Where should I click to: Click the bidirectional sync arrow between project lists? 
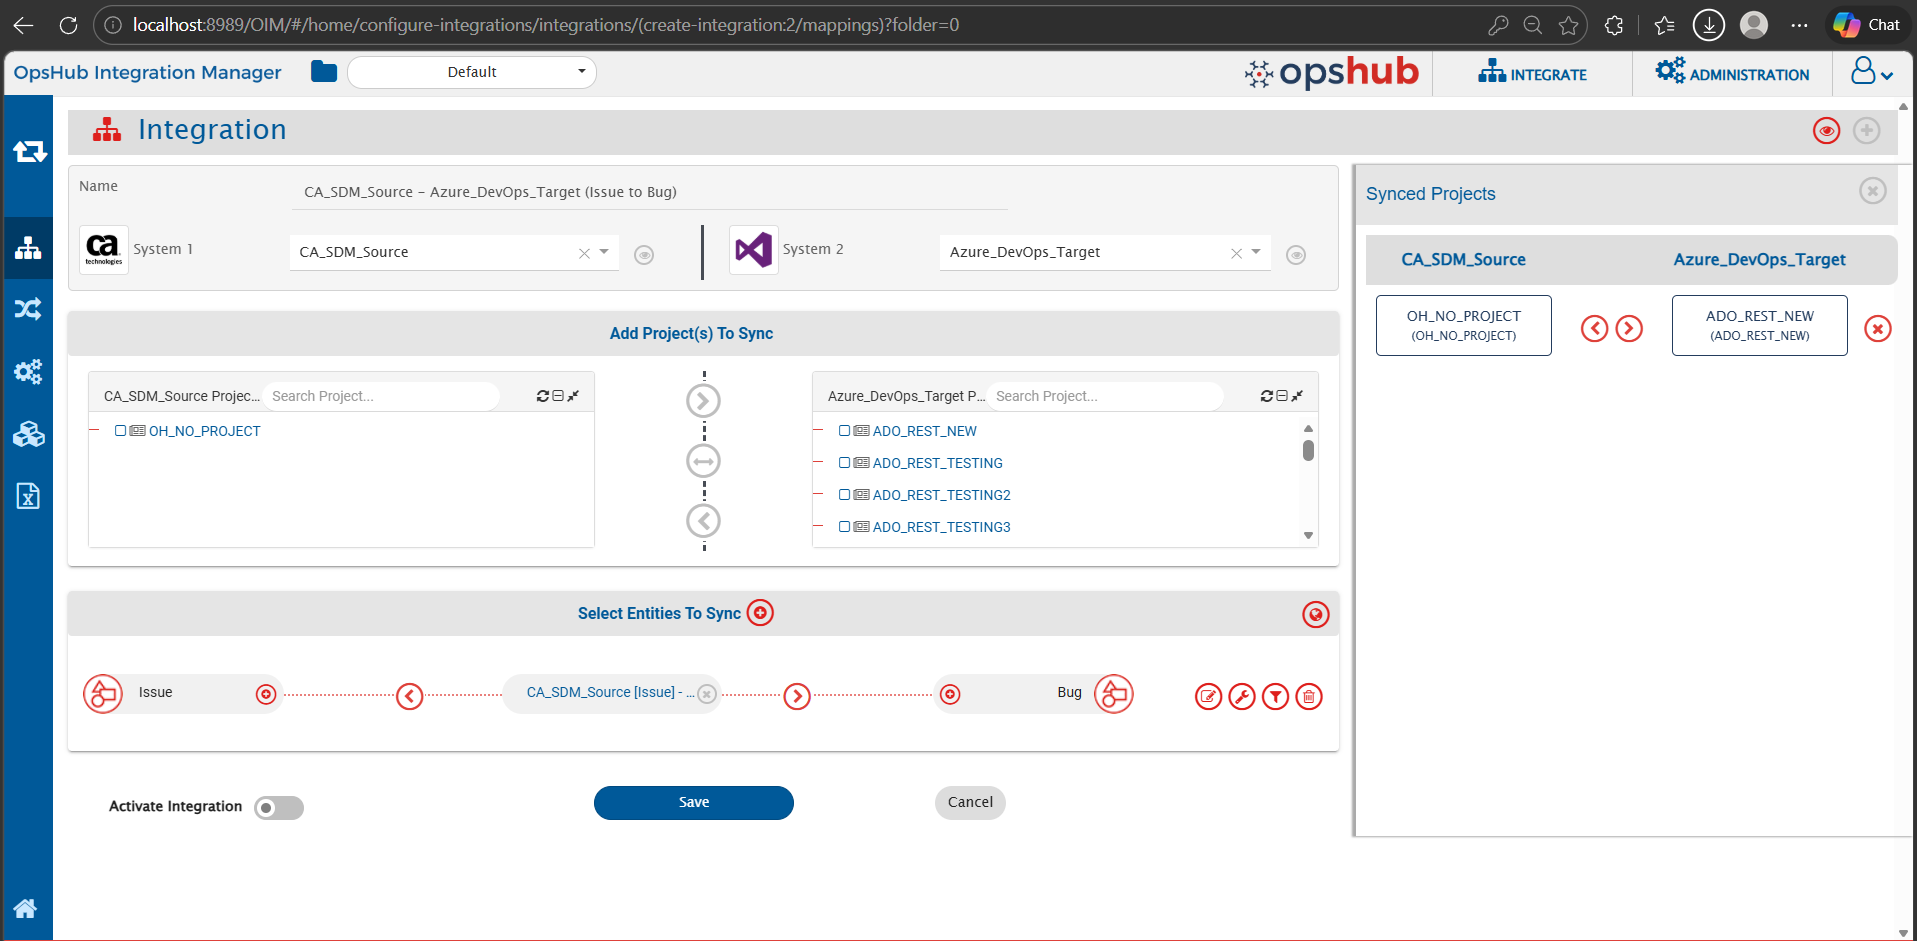tap(703, 461)
